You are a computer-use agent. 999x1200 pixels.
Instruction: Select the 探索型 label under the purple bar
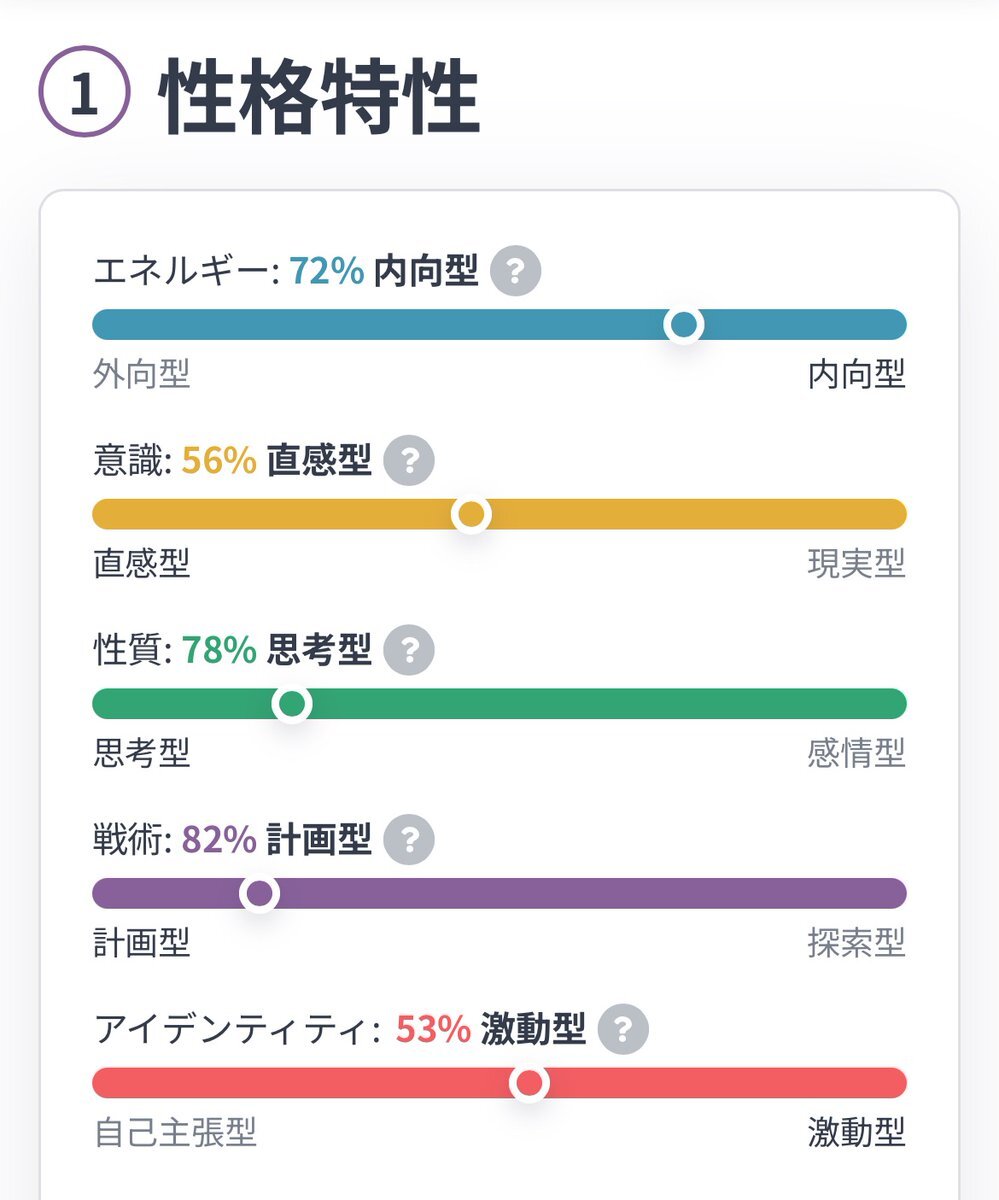click(857, 942)
